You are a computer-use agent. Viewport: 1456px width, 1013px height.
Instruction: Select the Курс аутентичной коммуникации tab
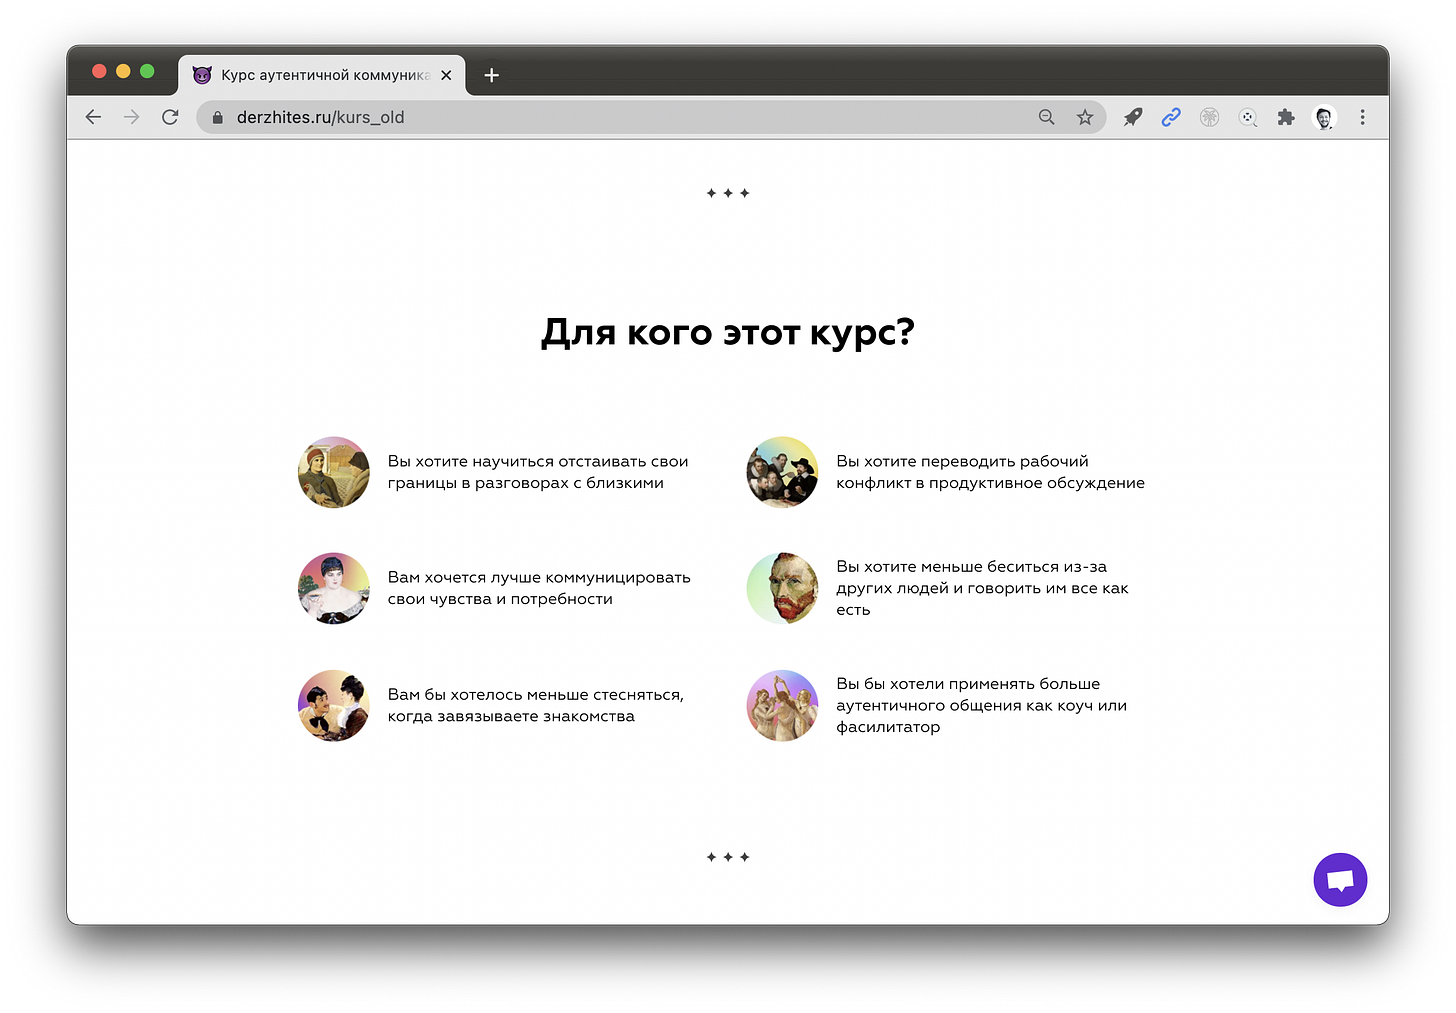tap(322, 75)
